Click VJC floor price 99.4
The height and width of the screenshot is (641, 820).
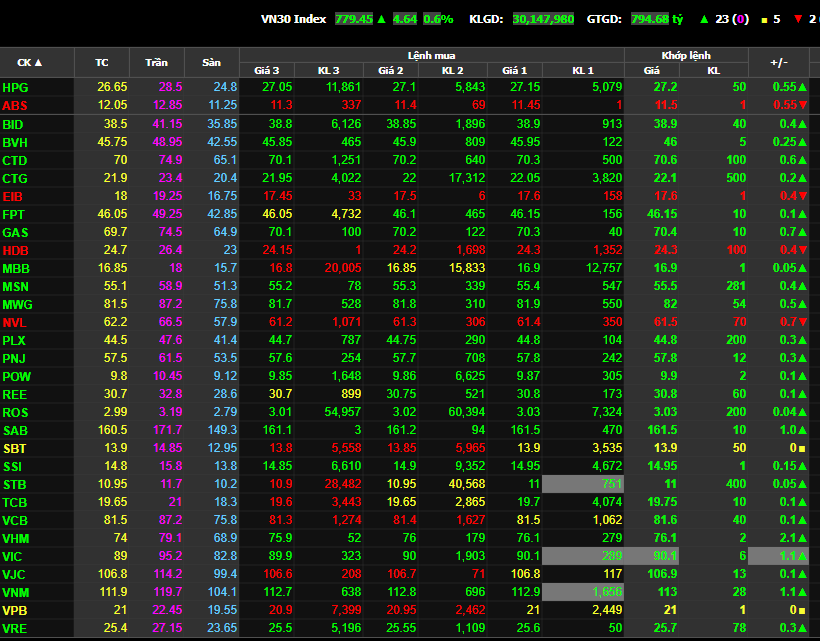[225, 574]
